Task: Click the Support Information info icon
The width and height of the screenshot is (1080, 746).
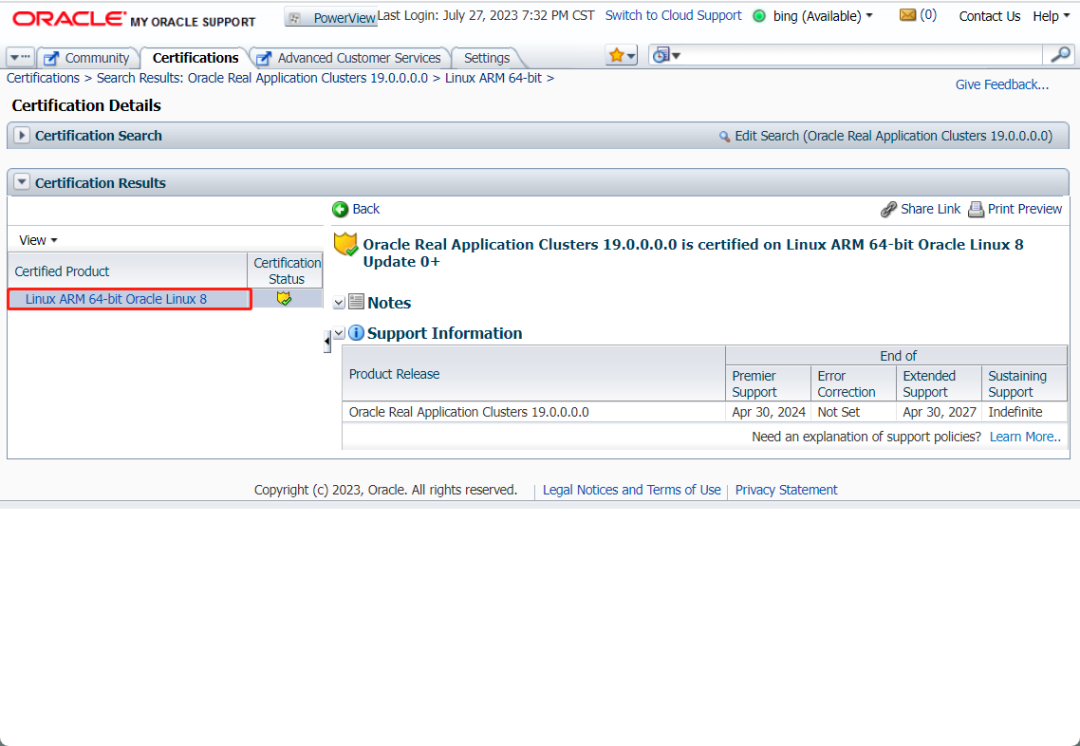Action: click(356, 333)
